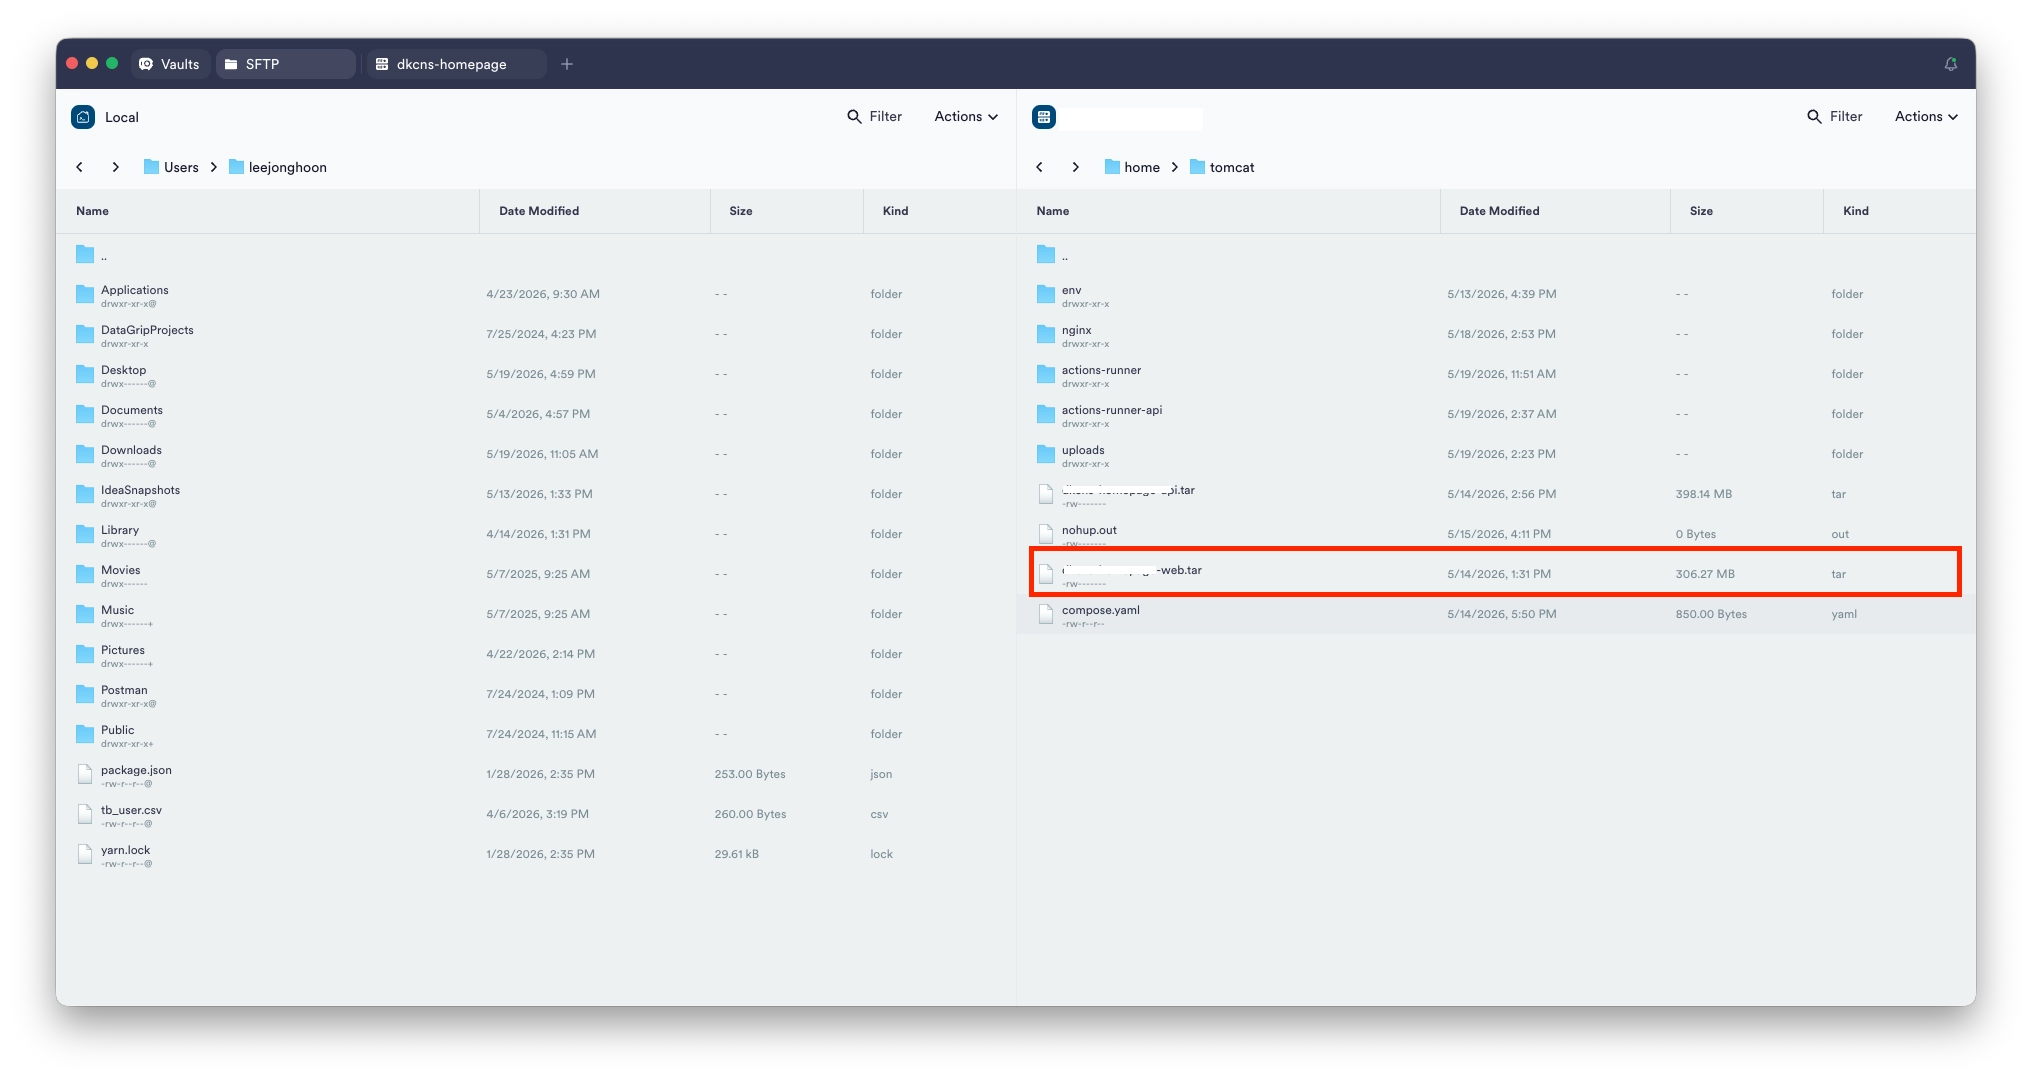This screenshot has width=2032, height=1080.
Task: Open notifications bell icon
Action: 1950,64
